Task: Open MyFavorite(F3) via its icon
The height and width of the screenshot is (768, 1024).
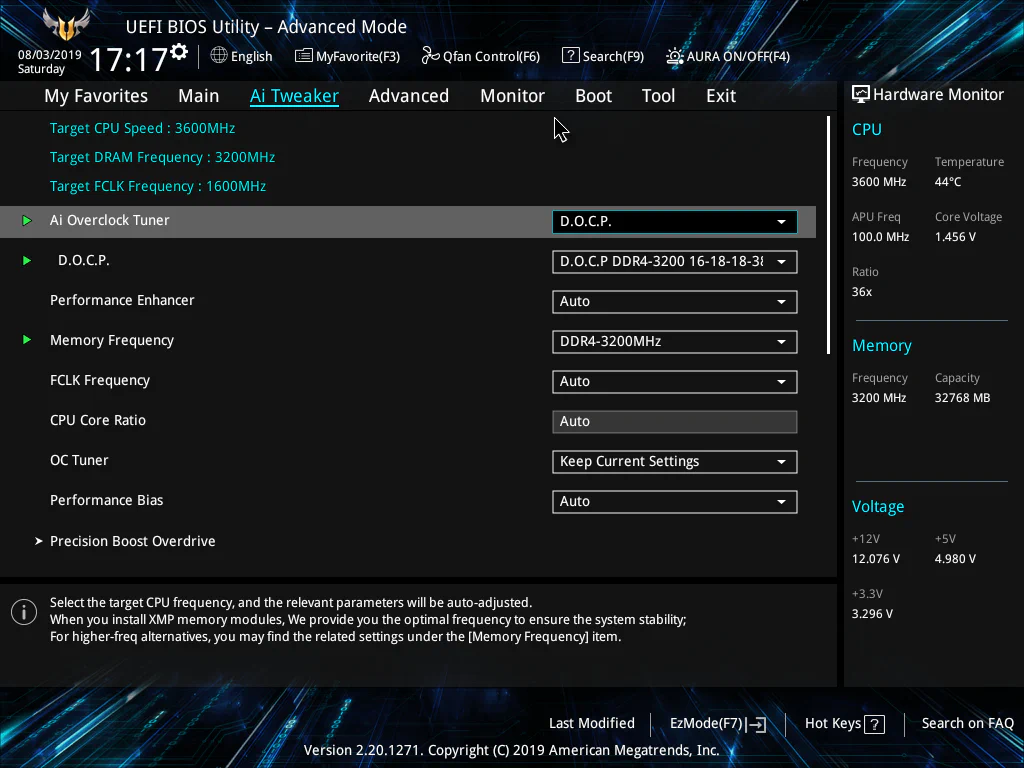Action: pyautogui.click(x=304, y=56)
